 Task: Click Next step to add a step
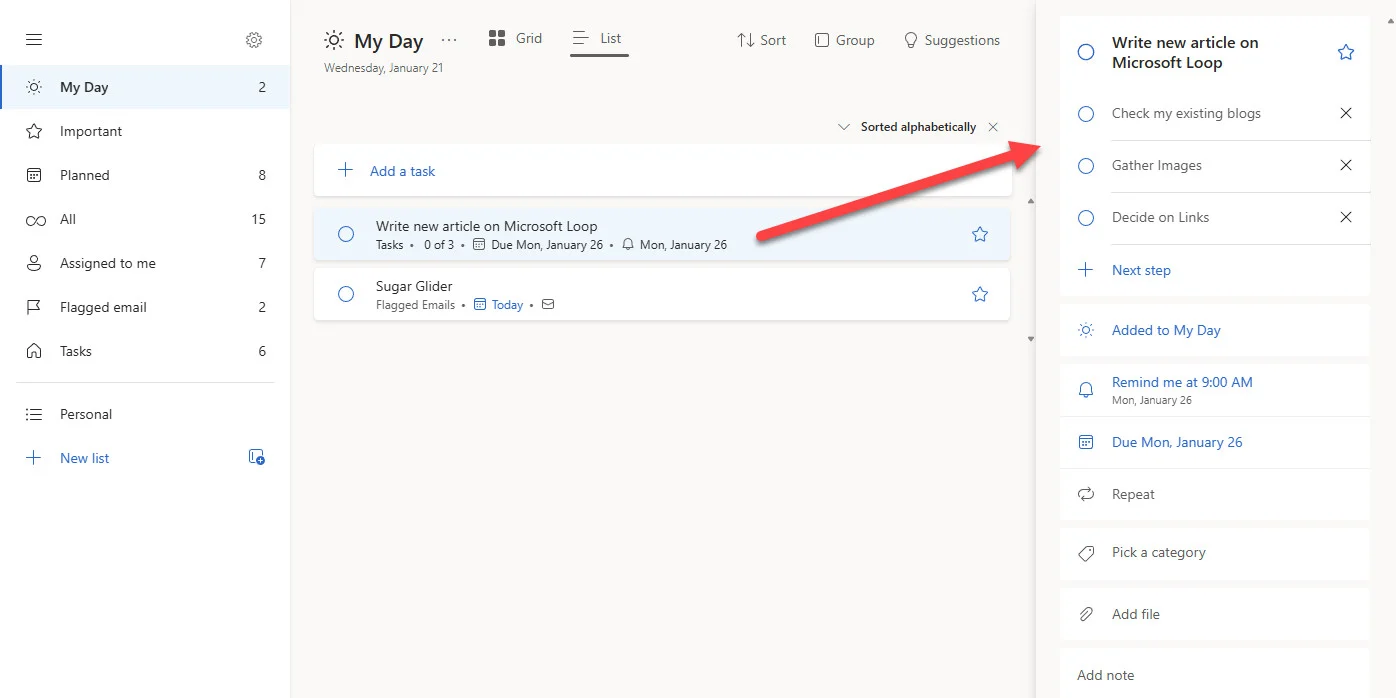tap(1141, 270)
